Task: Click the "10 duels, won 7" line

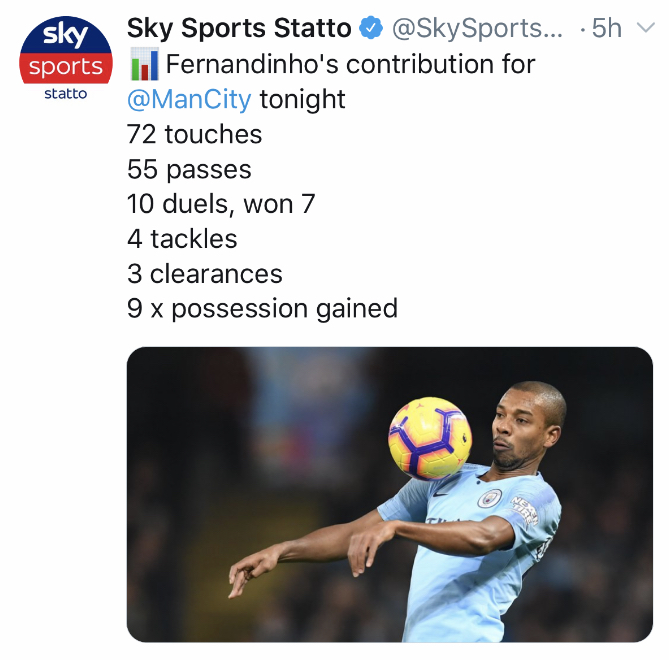Action: coord(221,205)
